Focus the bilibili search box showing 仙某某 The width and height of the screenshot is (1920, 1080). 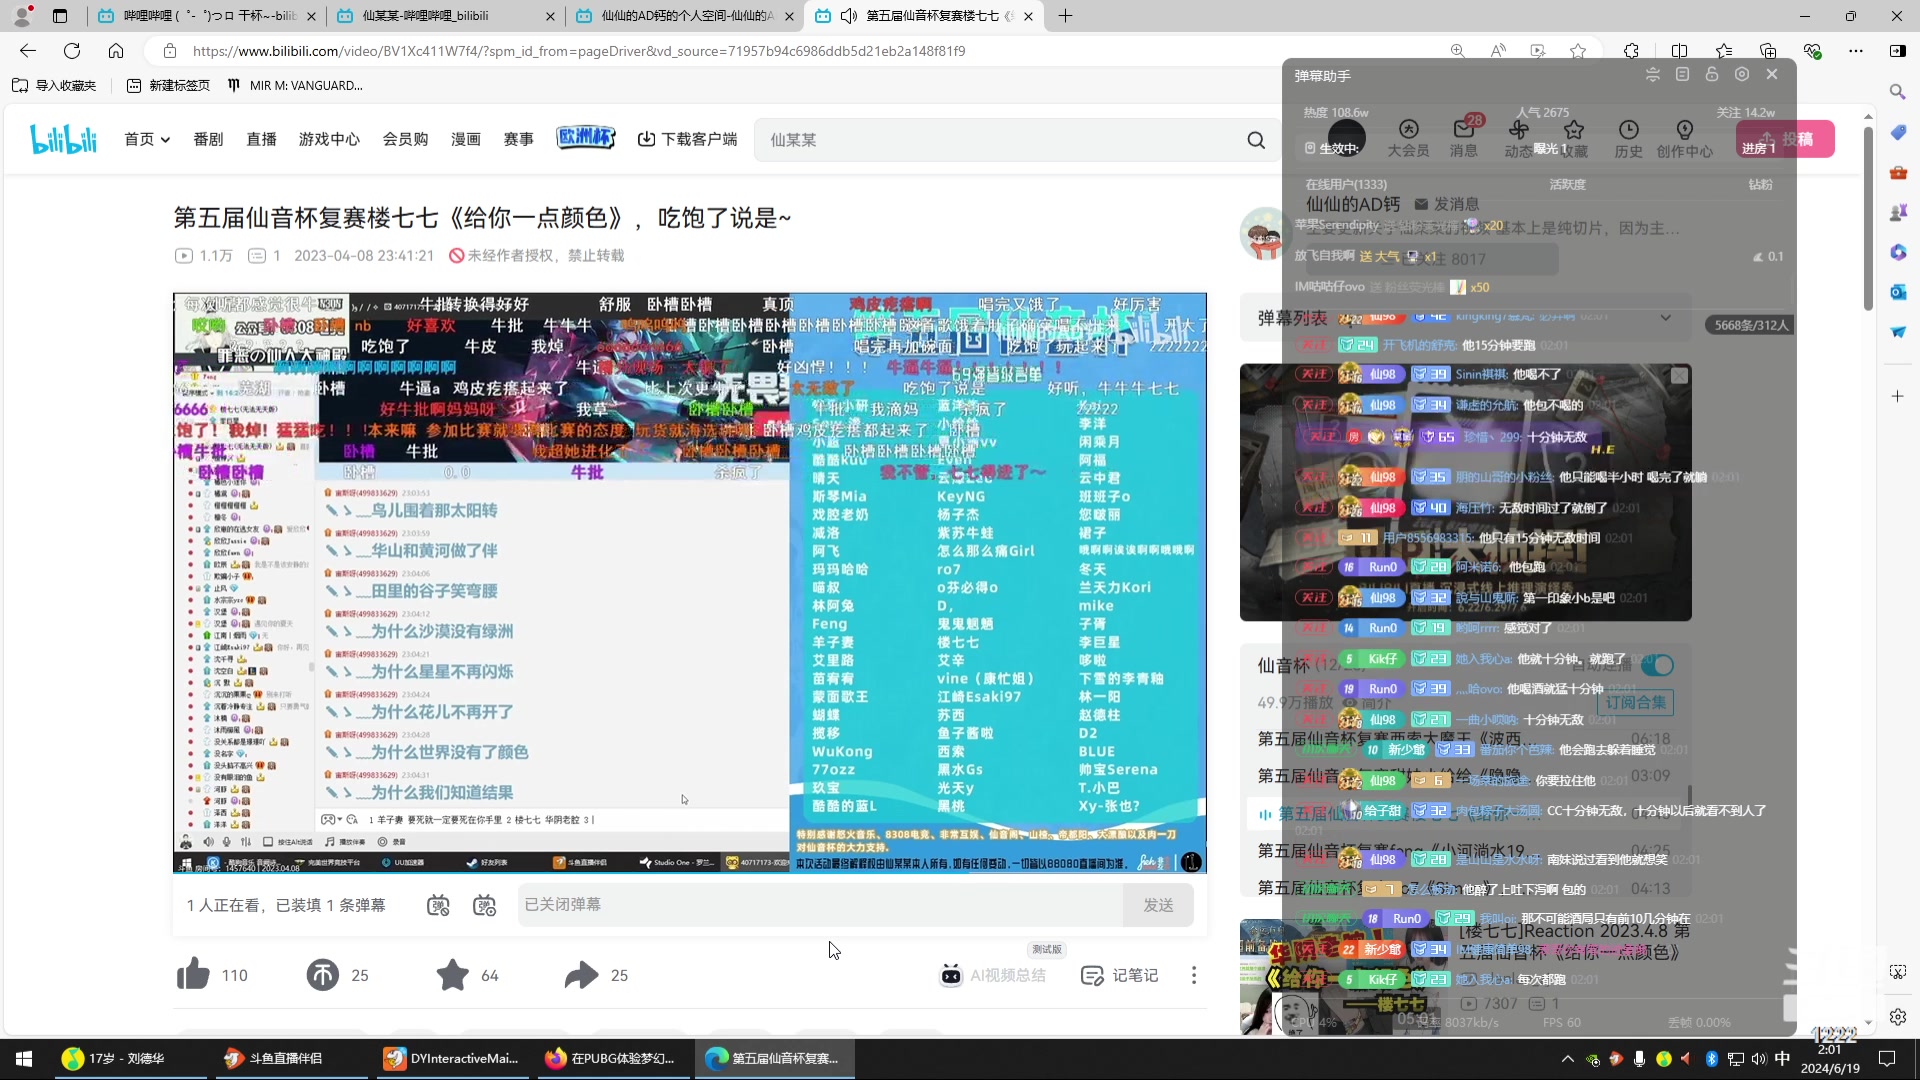(x=1000, y=140)
